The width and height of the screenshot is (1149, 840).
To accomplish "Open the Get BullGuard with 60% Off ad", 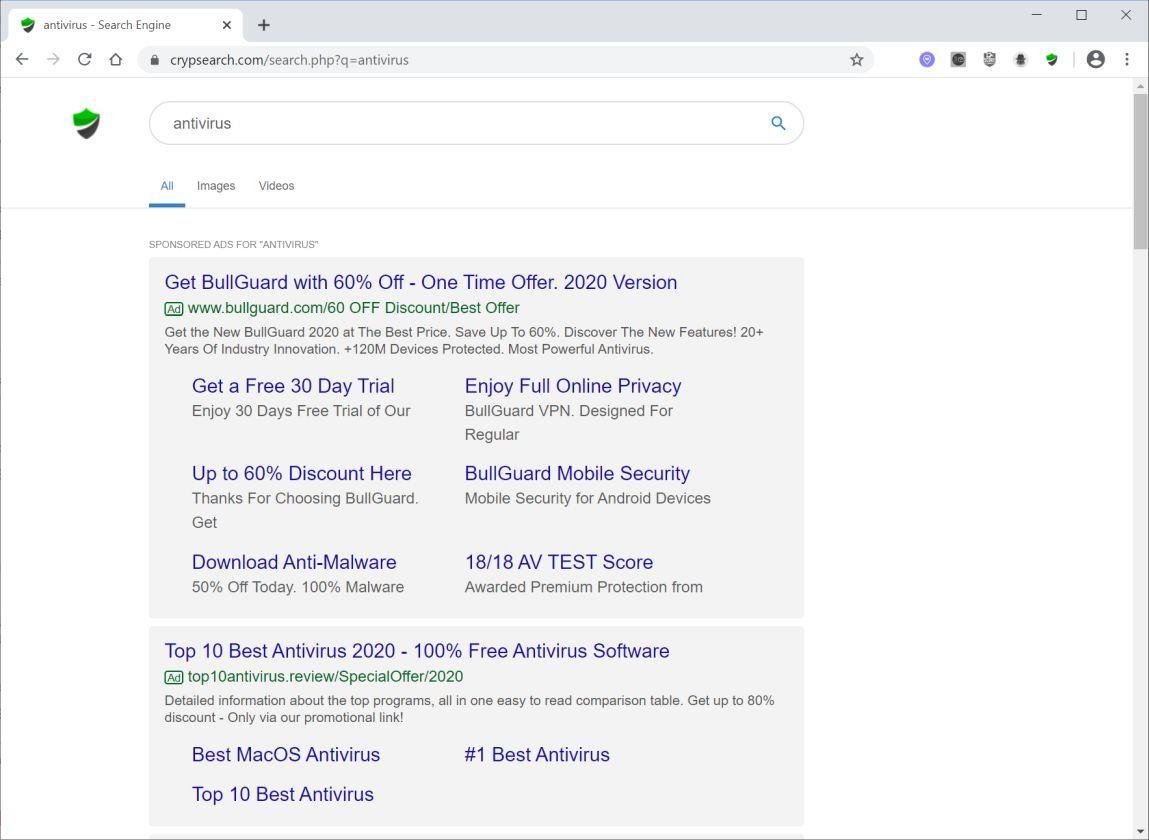I will (x=421, y=283).
